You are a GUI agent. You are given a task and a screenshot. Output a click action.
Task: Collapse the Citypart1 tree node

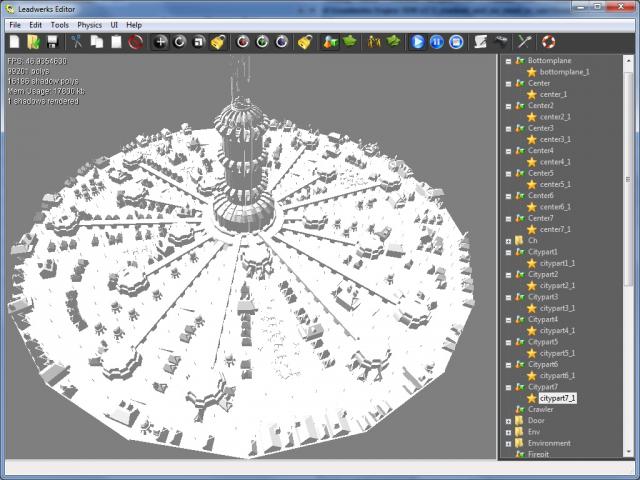508,252
